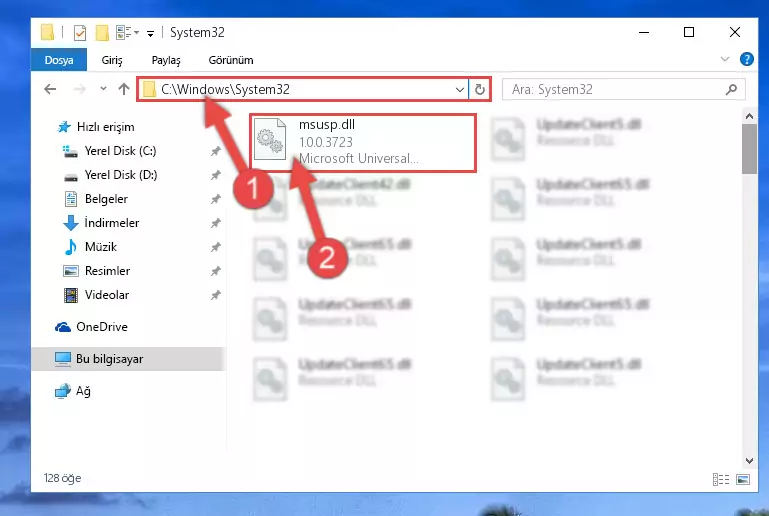This screenshot has width=769, height=516.
Task: Open Videolar folder in sidebar
Action: (107, 295)
